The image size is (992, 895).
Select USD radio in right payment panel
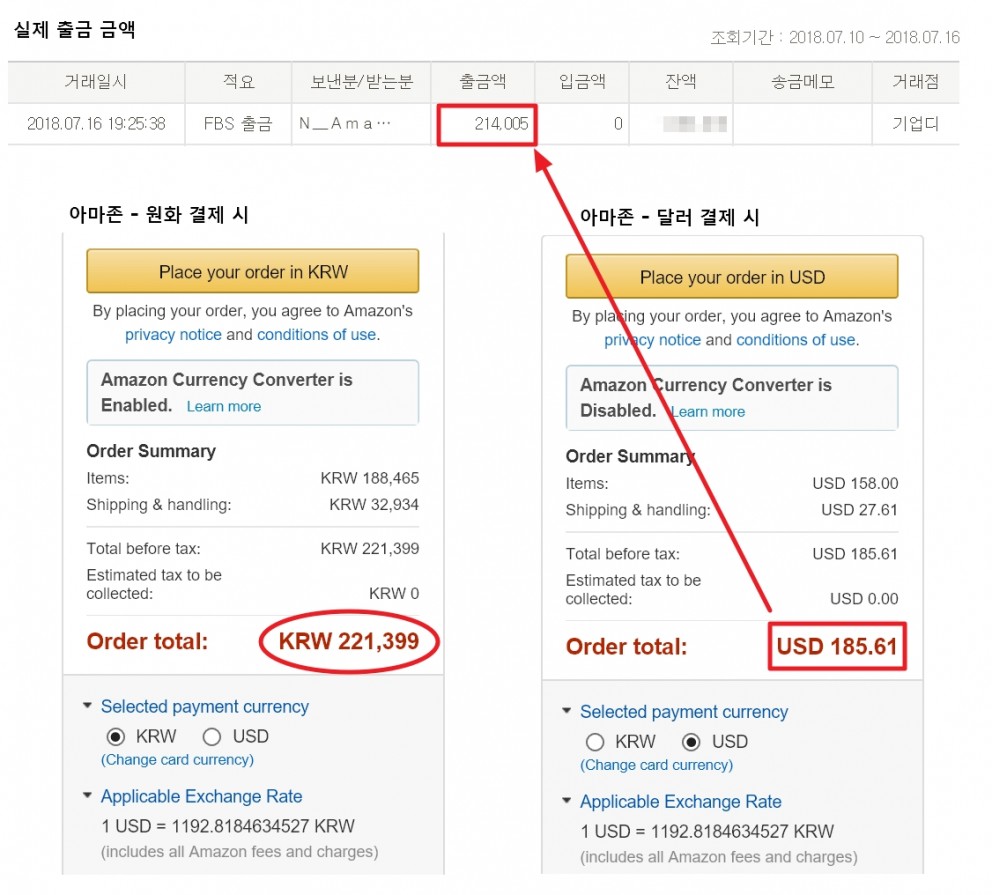coord(690,742)
